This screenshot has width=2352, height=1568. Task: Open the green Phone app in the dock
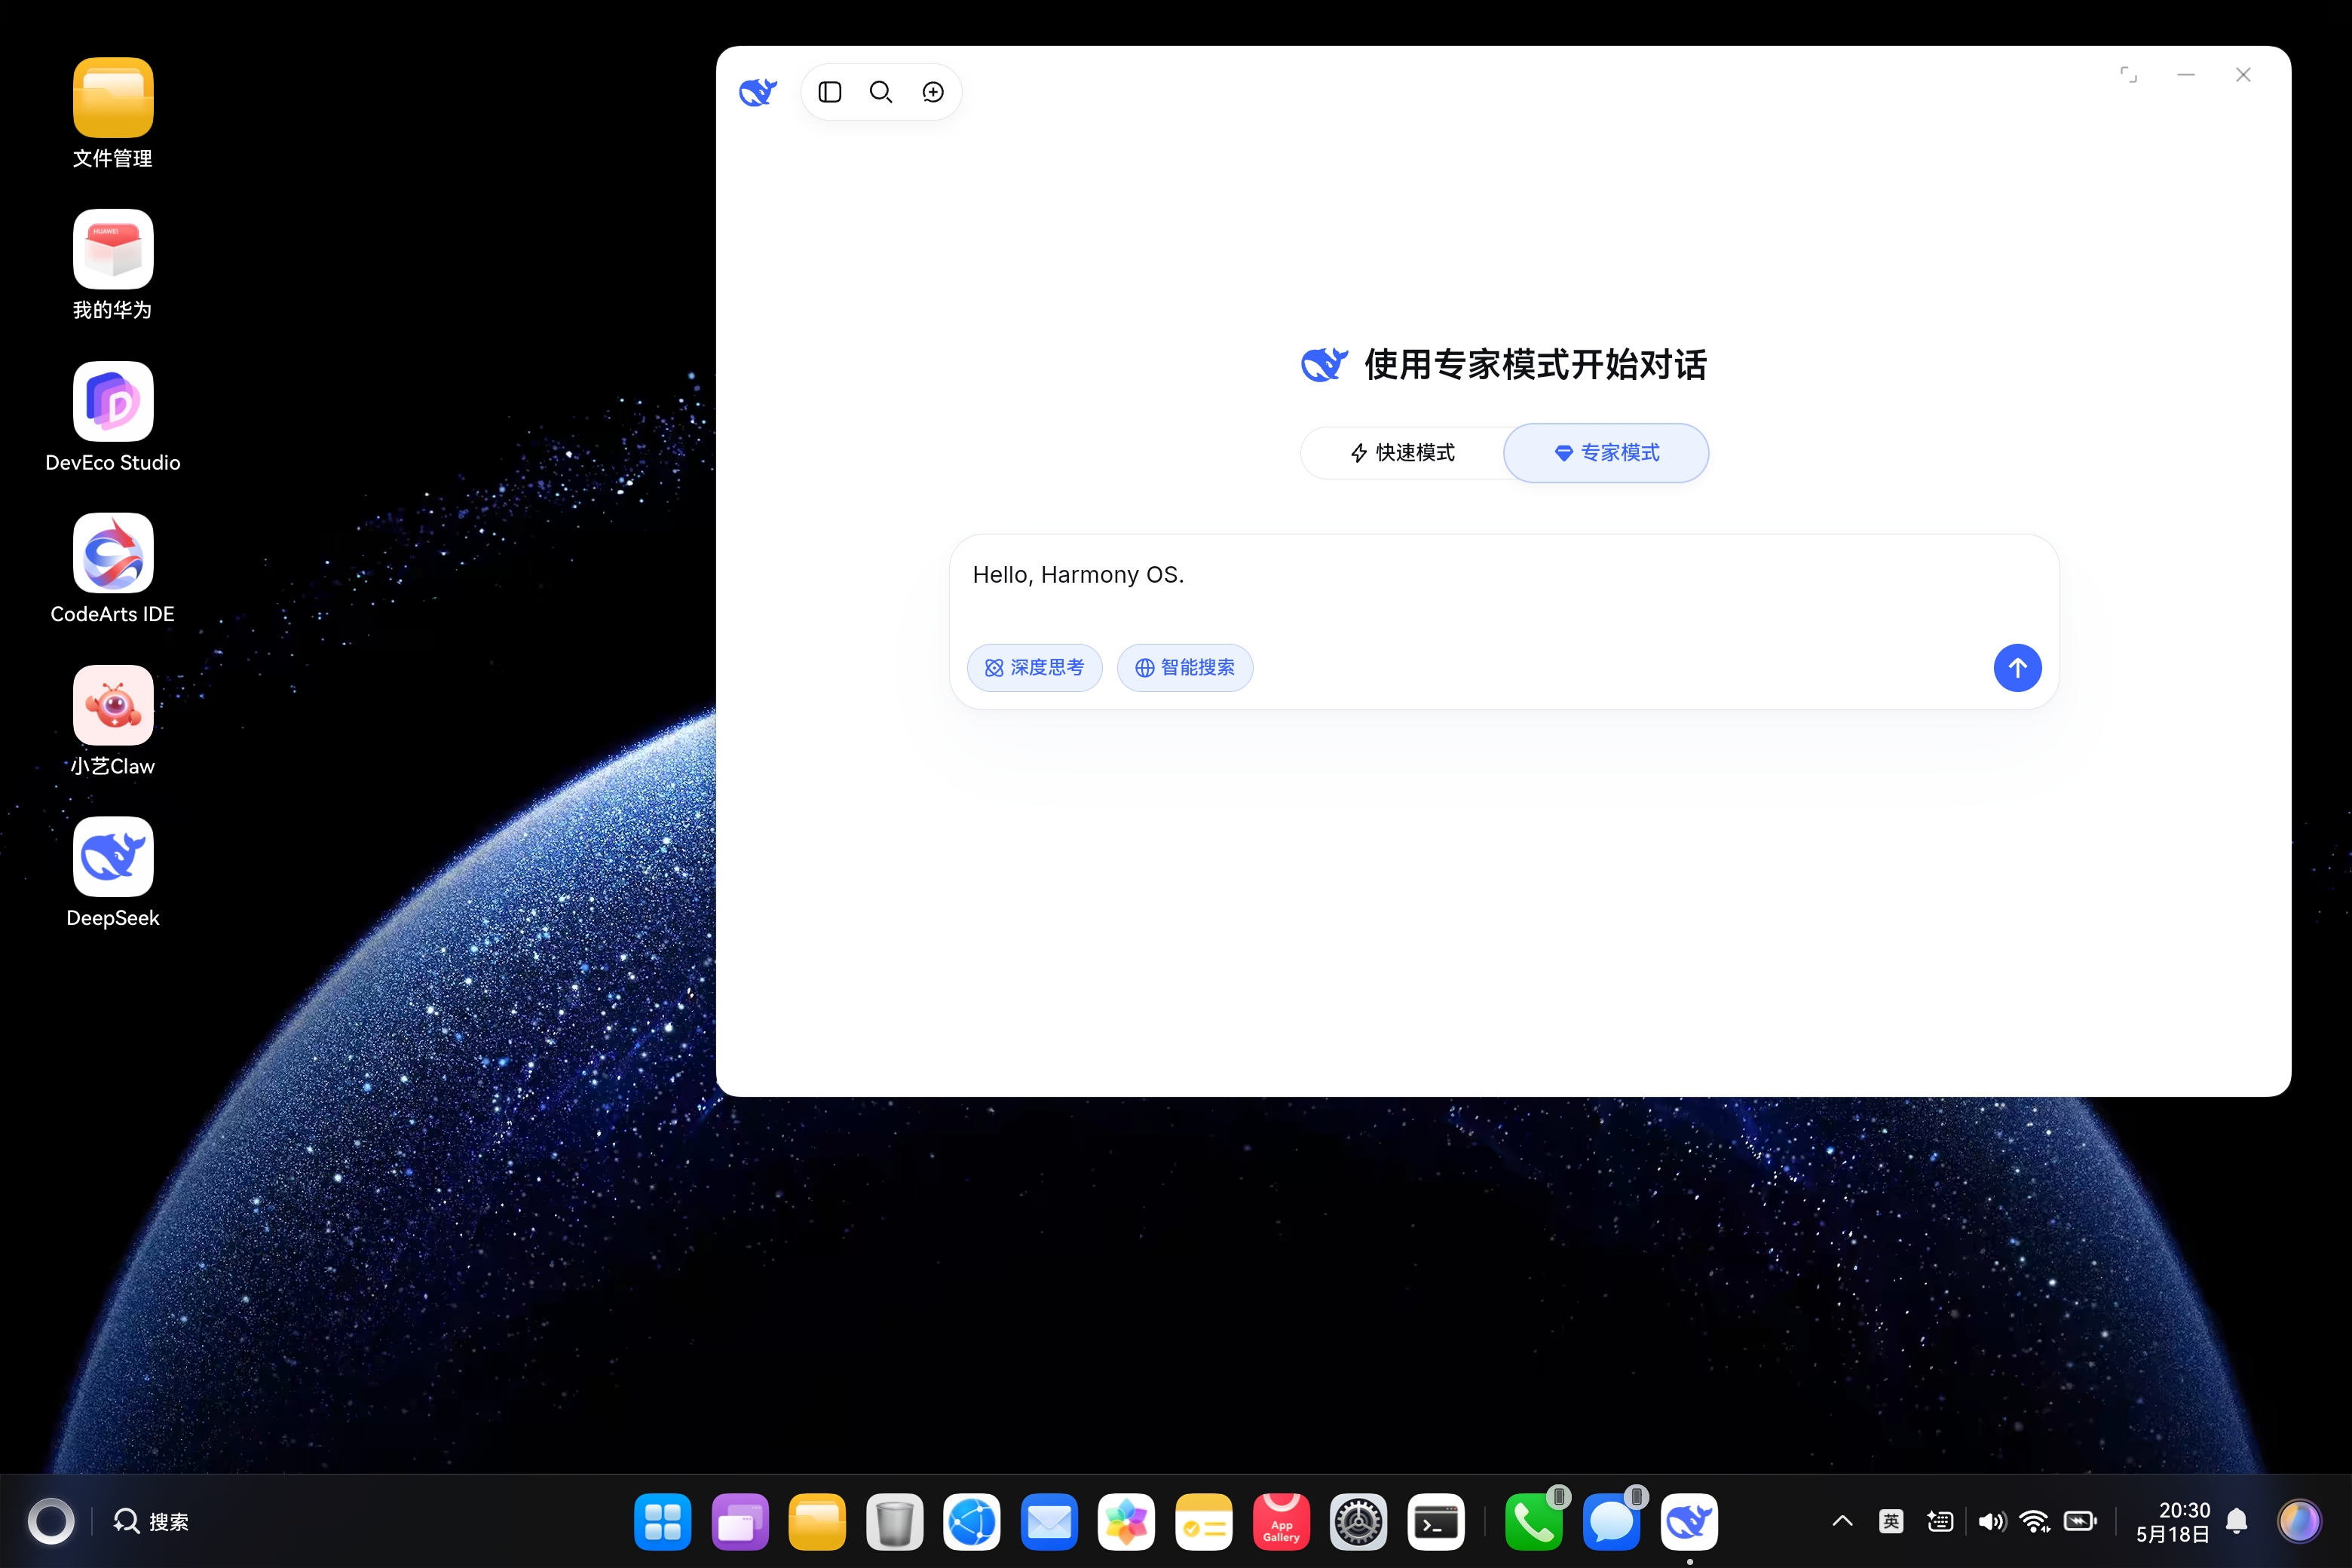[x=1534, y=1522]
